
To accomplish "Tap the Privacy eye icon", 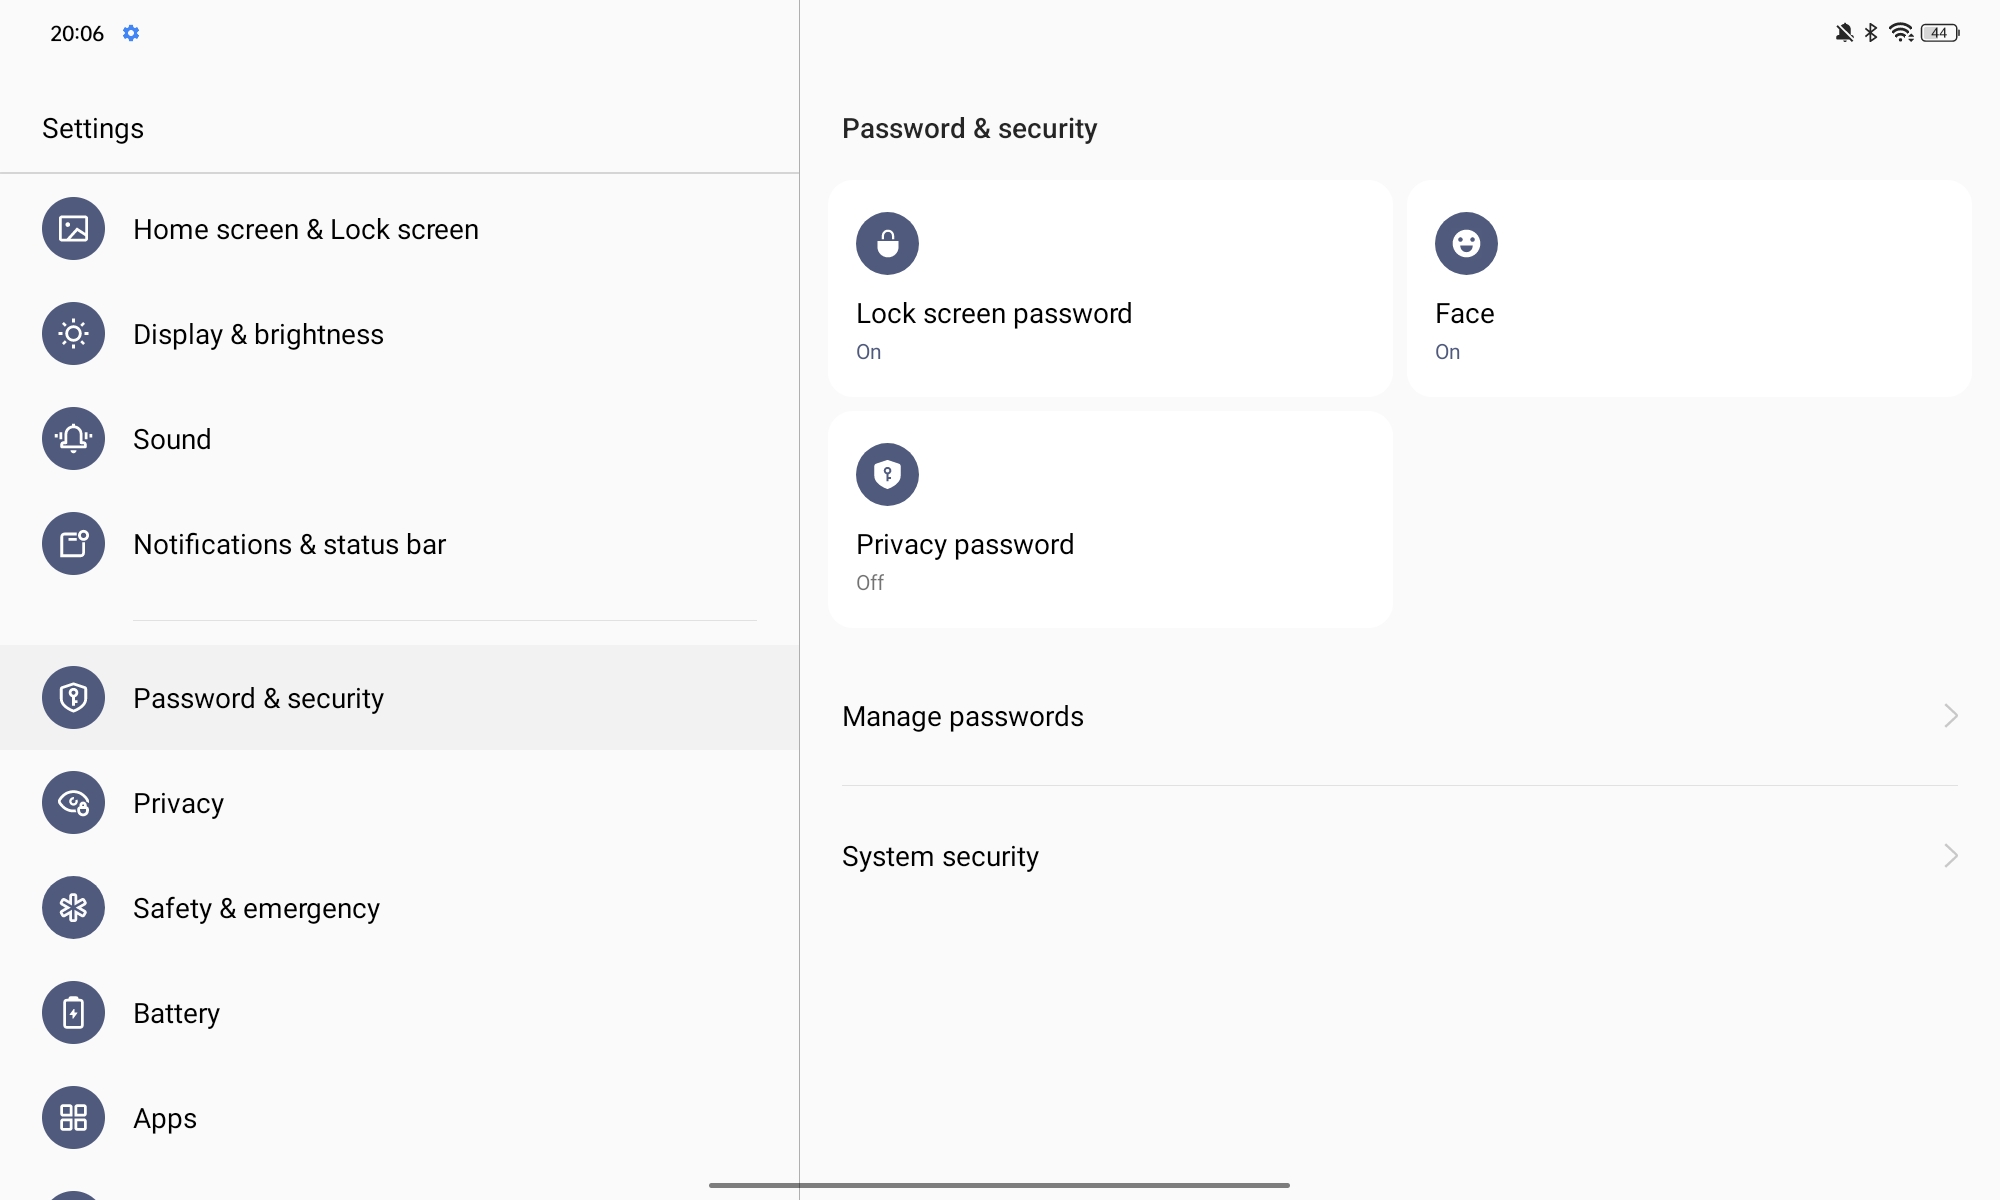I will click(73, 803).
